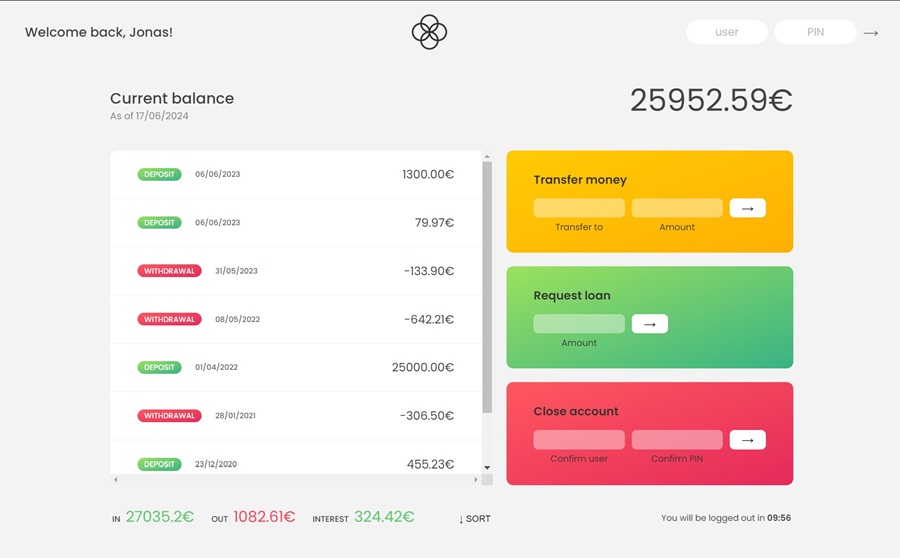The width and height of the screenshot is (900, 558).
Task: Click the 01/04/2022 movement date
Action: point(216,367)
